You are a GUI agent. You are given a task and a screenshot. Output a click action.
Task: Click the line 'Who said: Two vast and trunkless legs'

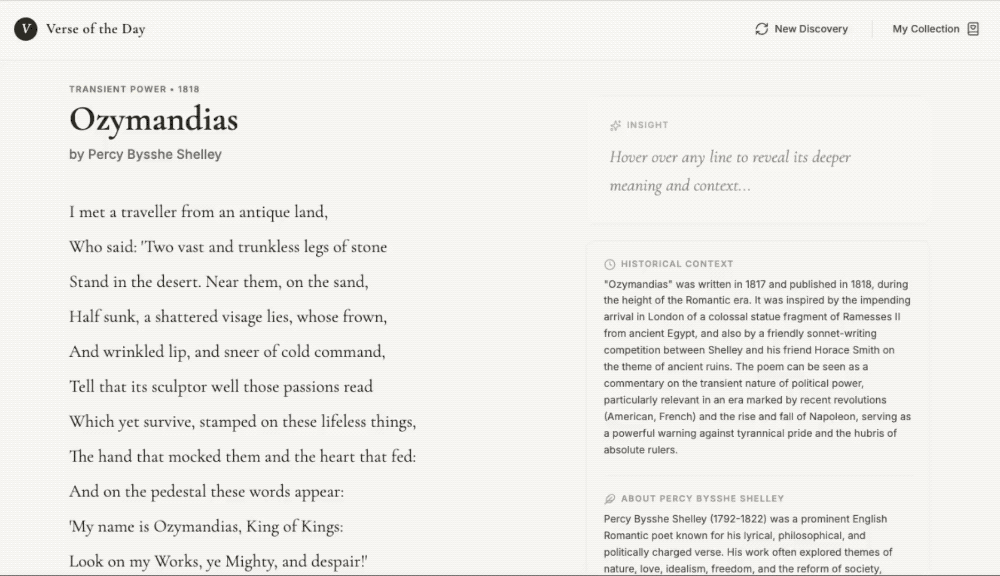click(228, 247)
